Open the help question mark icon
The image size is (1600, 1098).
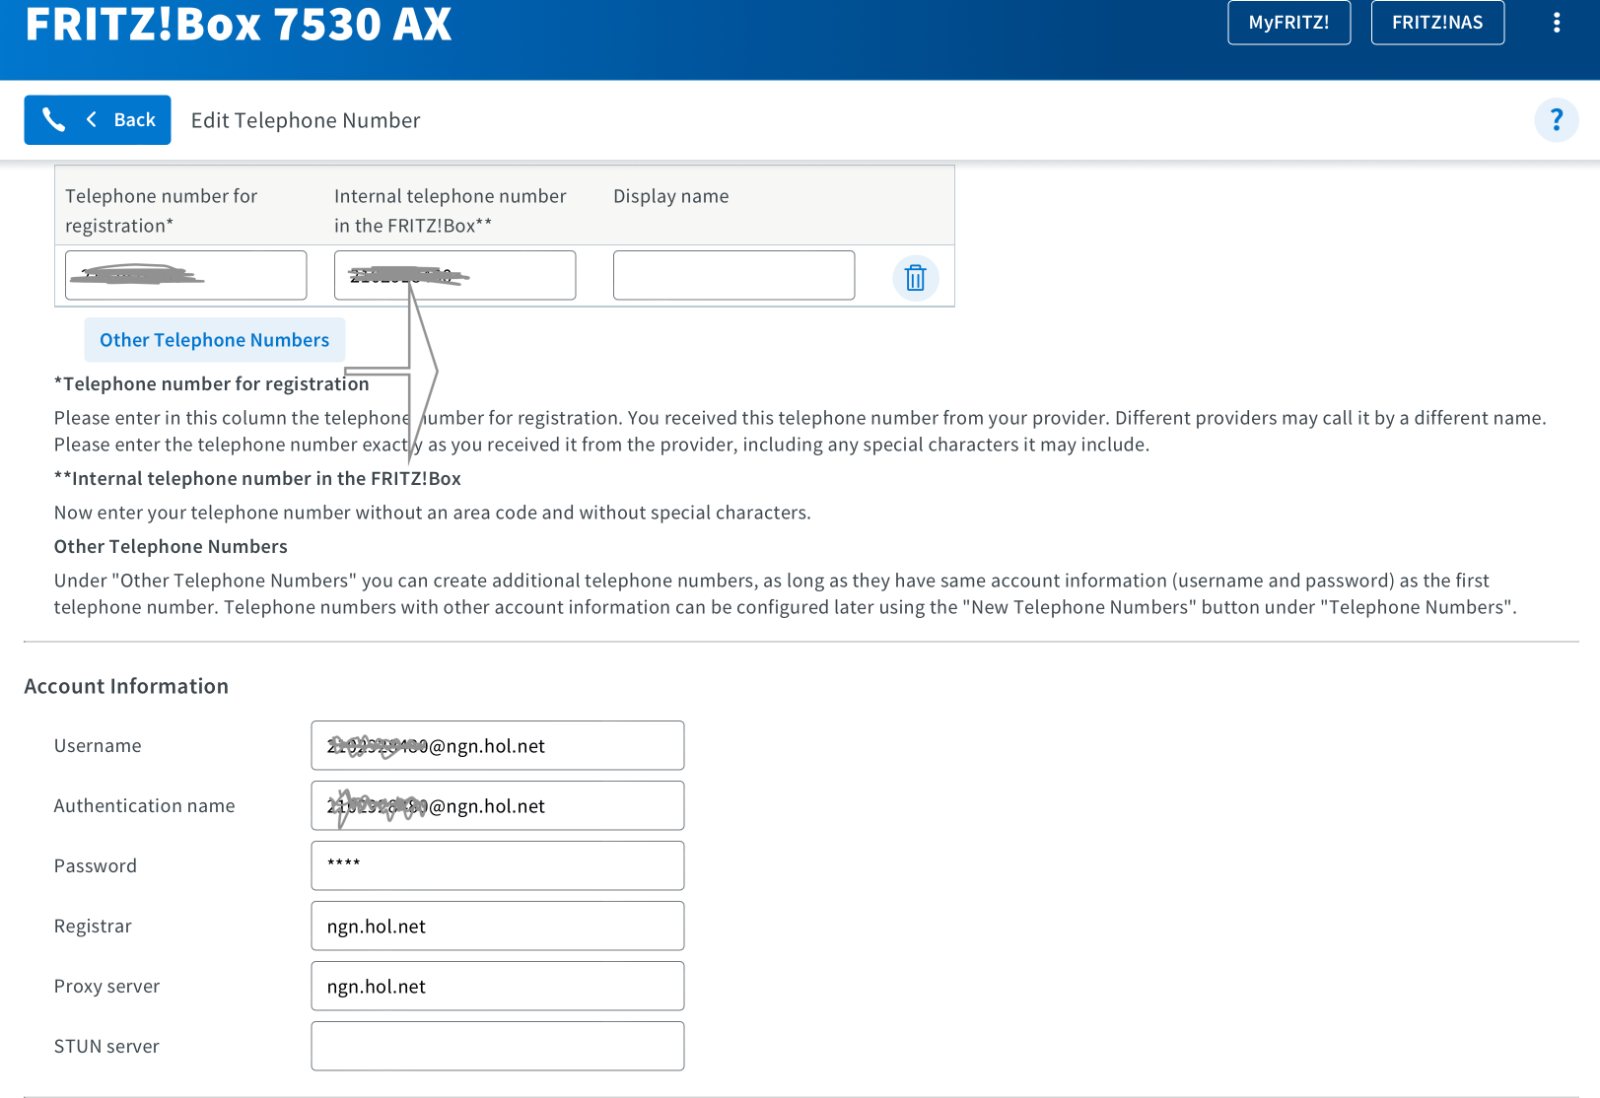coord(1556,120)
